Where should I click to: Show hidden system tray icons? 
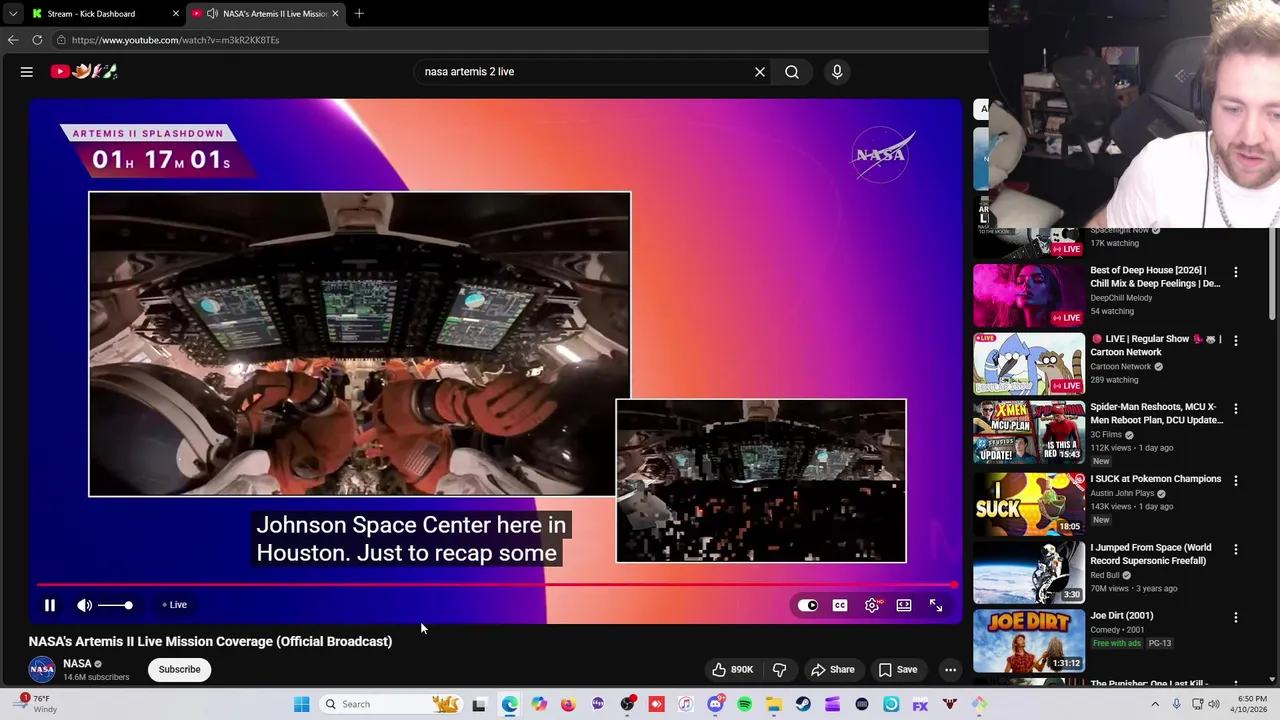click(x=1154, y=704)
